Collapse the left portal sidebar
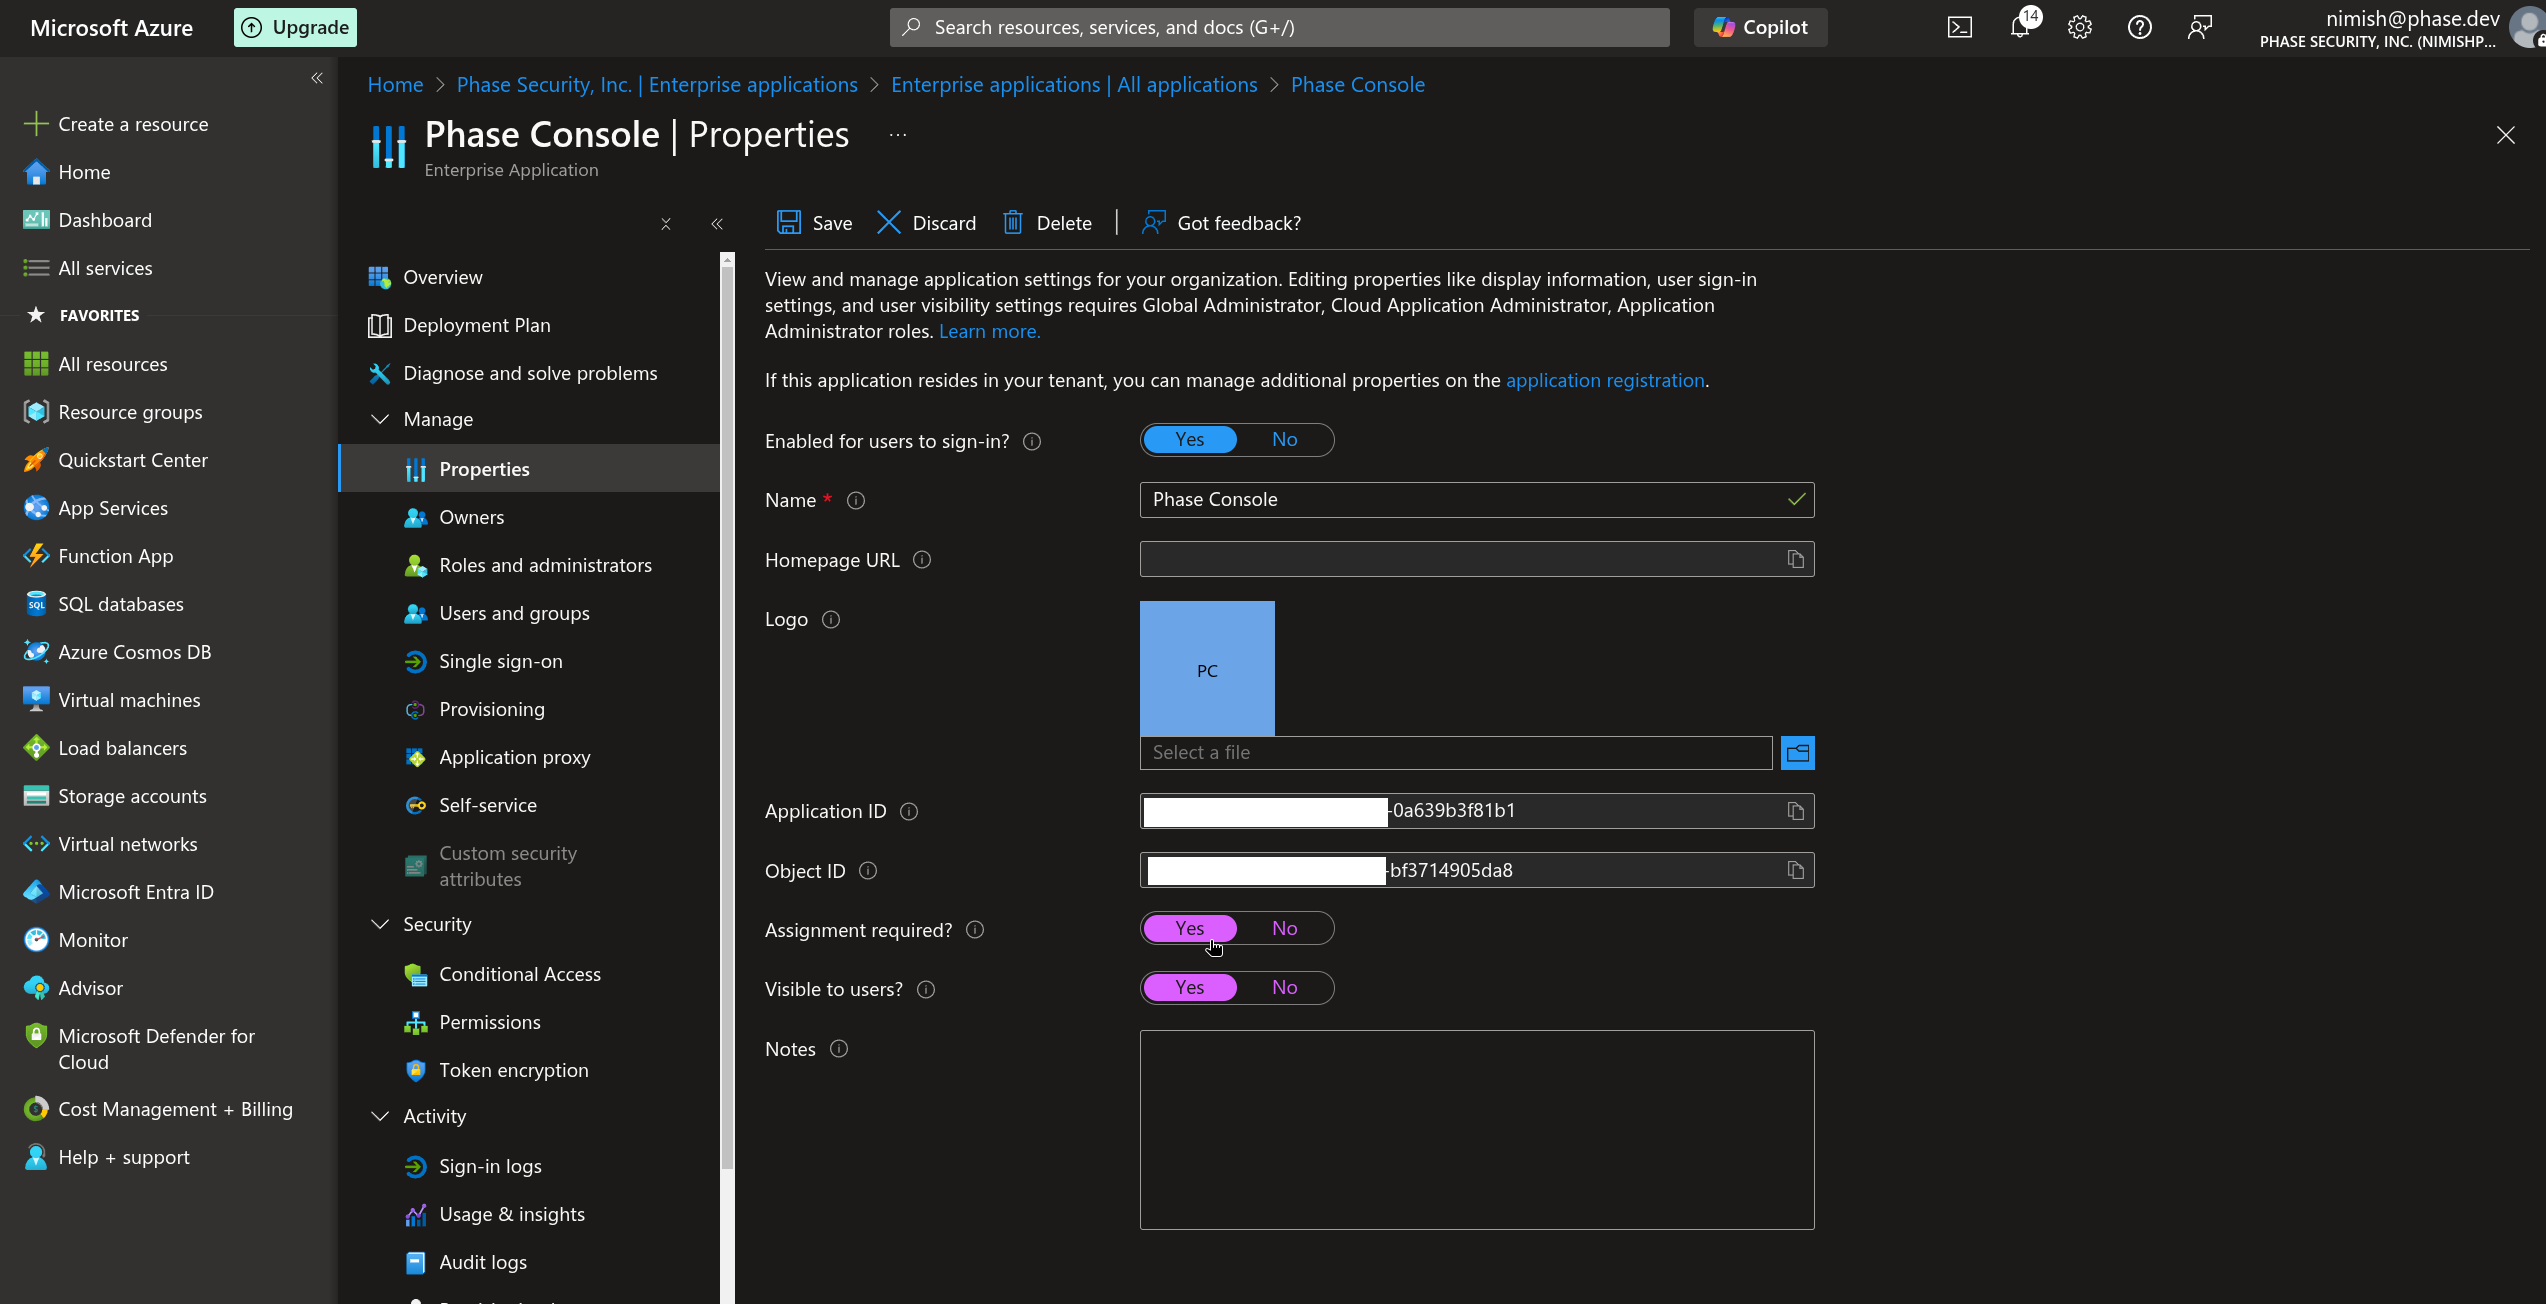 (317, 78)
